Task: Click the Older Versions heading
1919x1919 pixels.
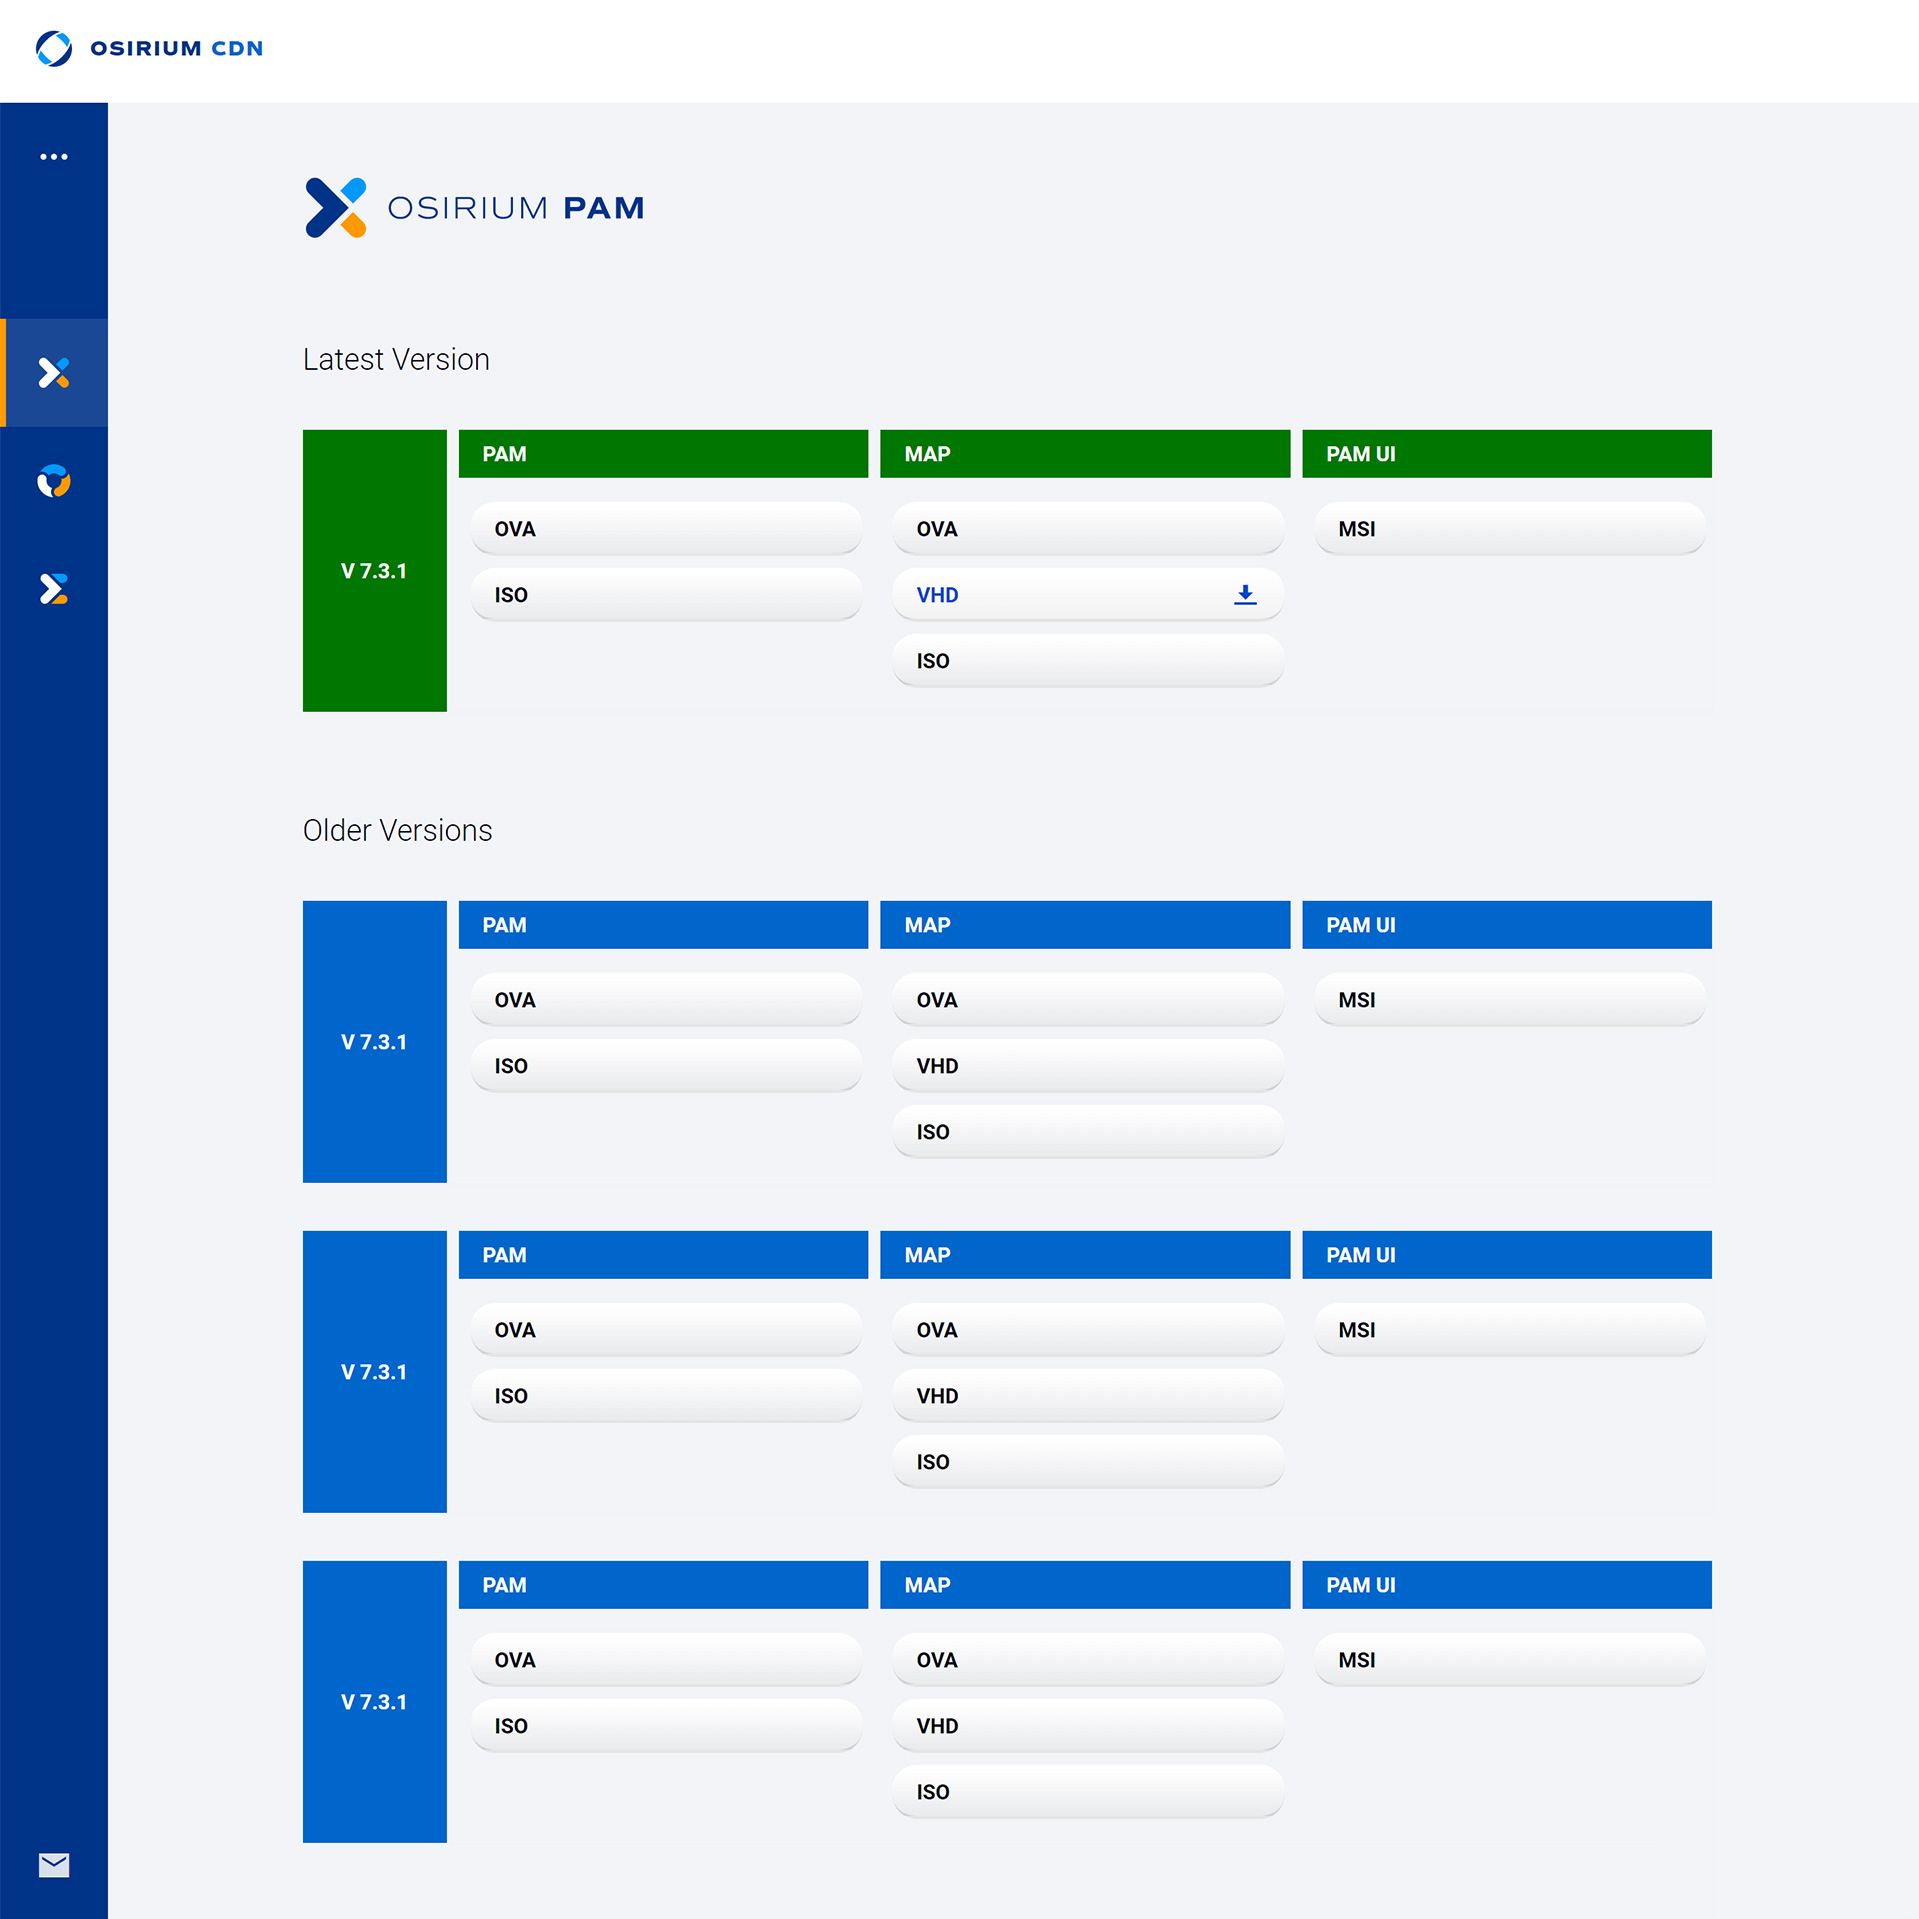Action: tap(397, 831)
